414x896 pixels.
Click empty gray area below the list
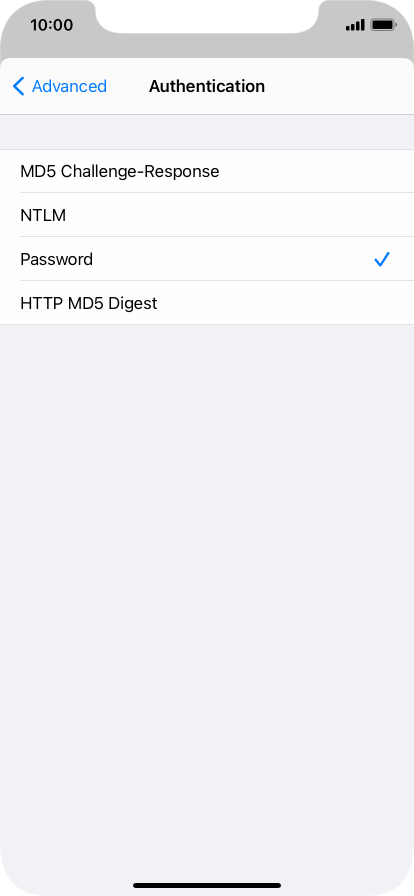pos(207,571)
